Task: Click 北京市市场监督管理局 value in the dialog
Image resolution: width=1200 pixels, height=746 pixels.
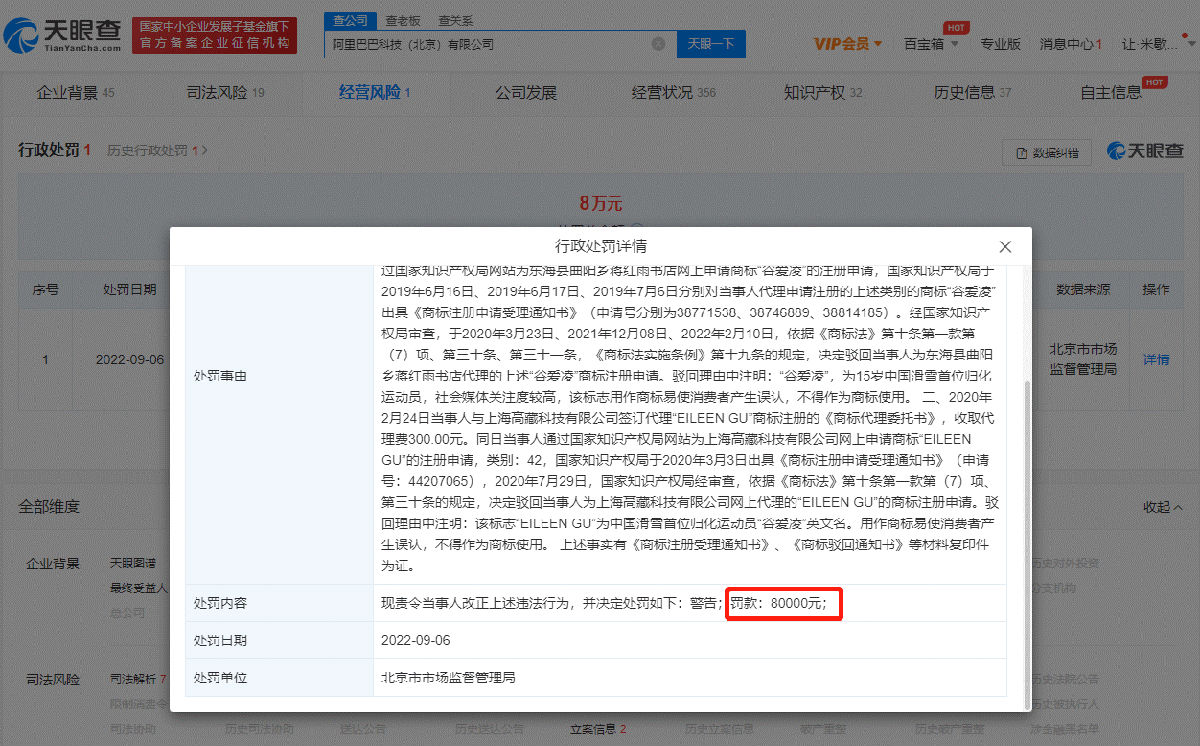Action: tap(448, 677)
